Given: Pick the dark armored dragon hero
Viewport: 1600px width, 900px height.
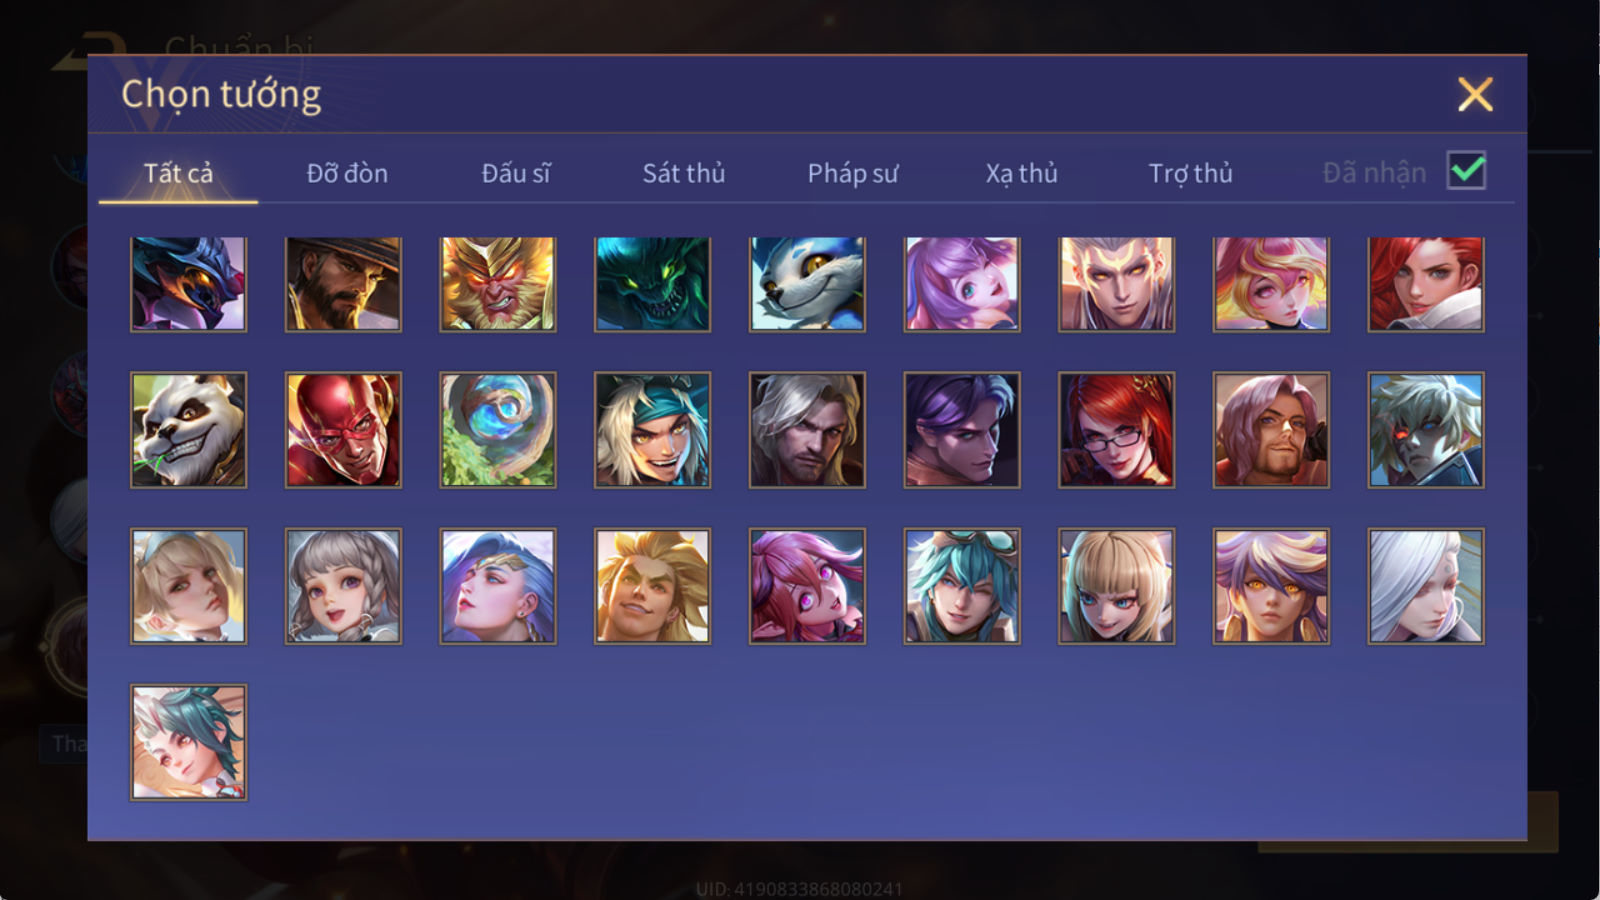Looking at the screenshot, I should (x=188, y=284).
